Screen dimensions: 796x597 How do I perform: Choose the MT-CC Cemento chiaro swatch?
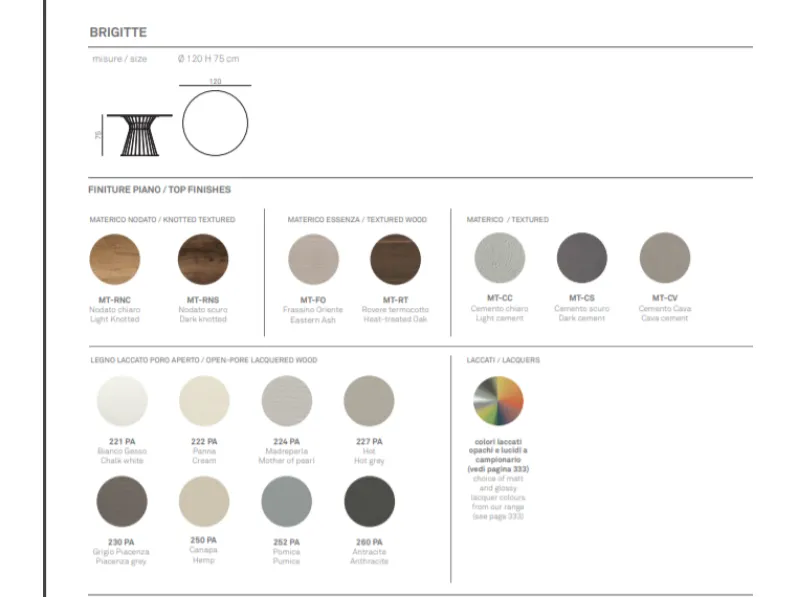pyautogui.click(x=500, y=258)
